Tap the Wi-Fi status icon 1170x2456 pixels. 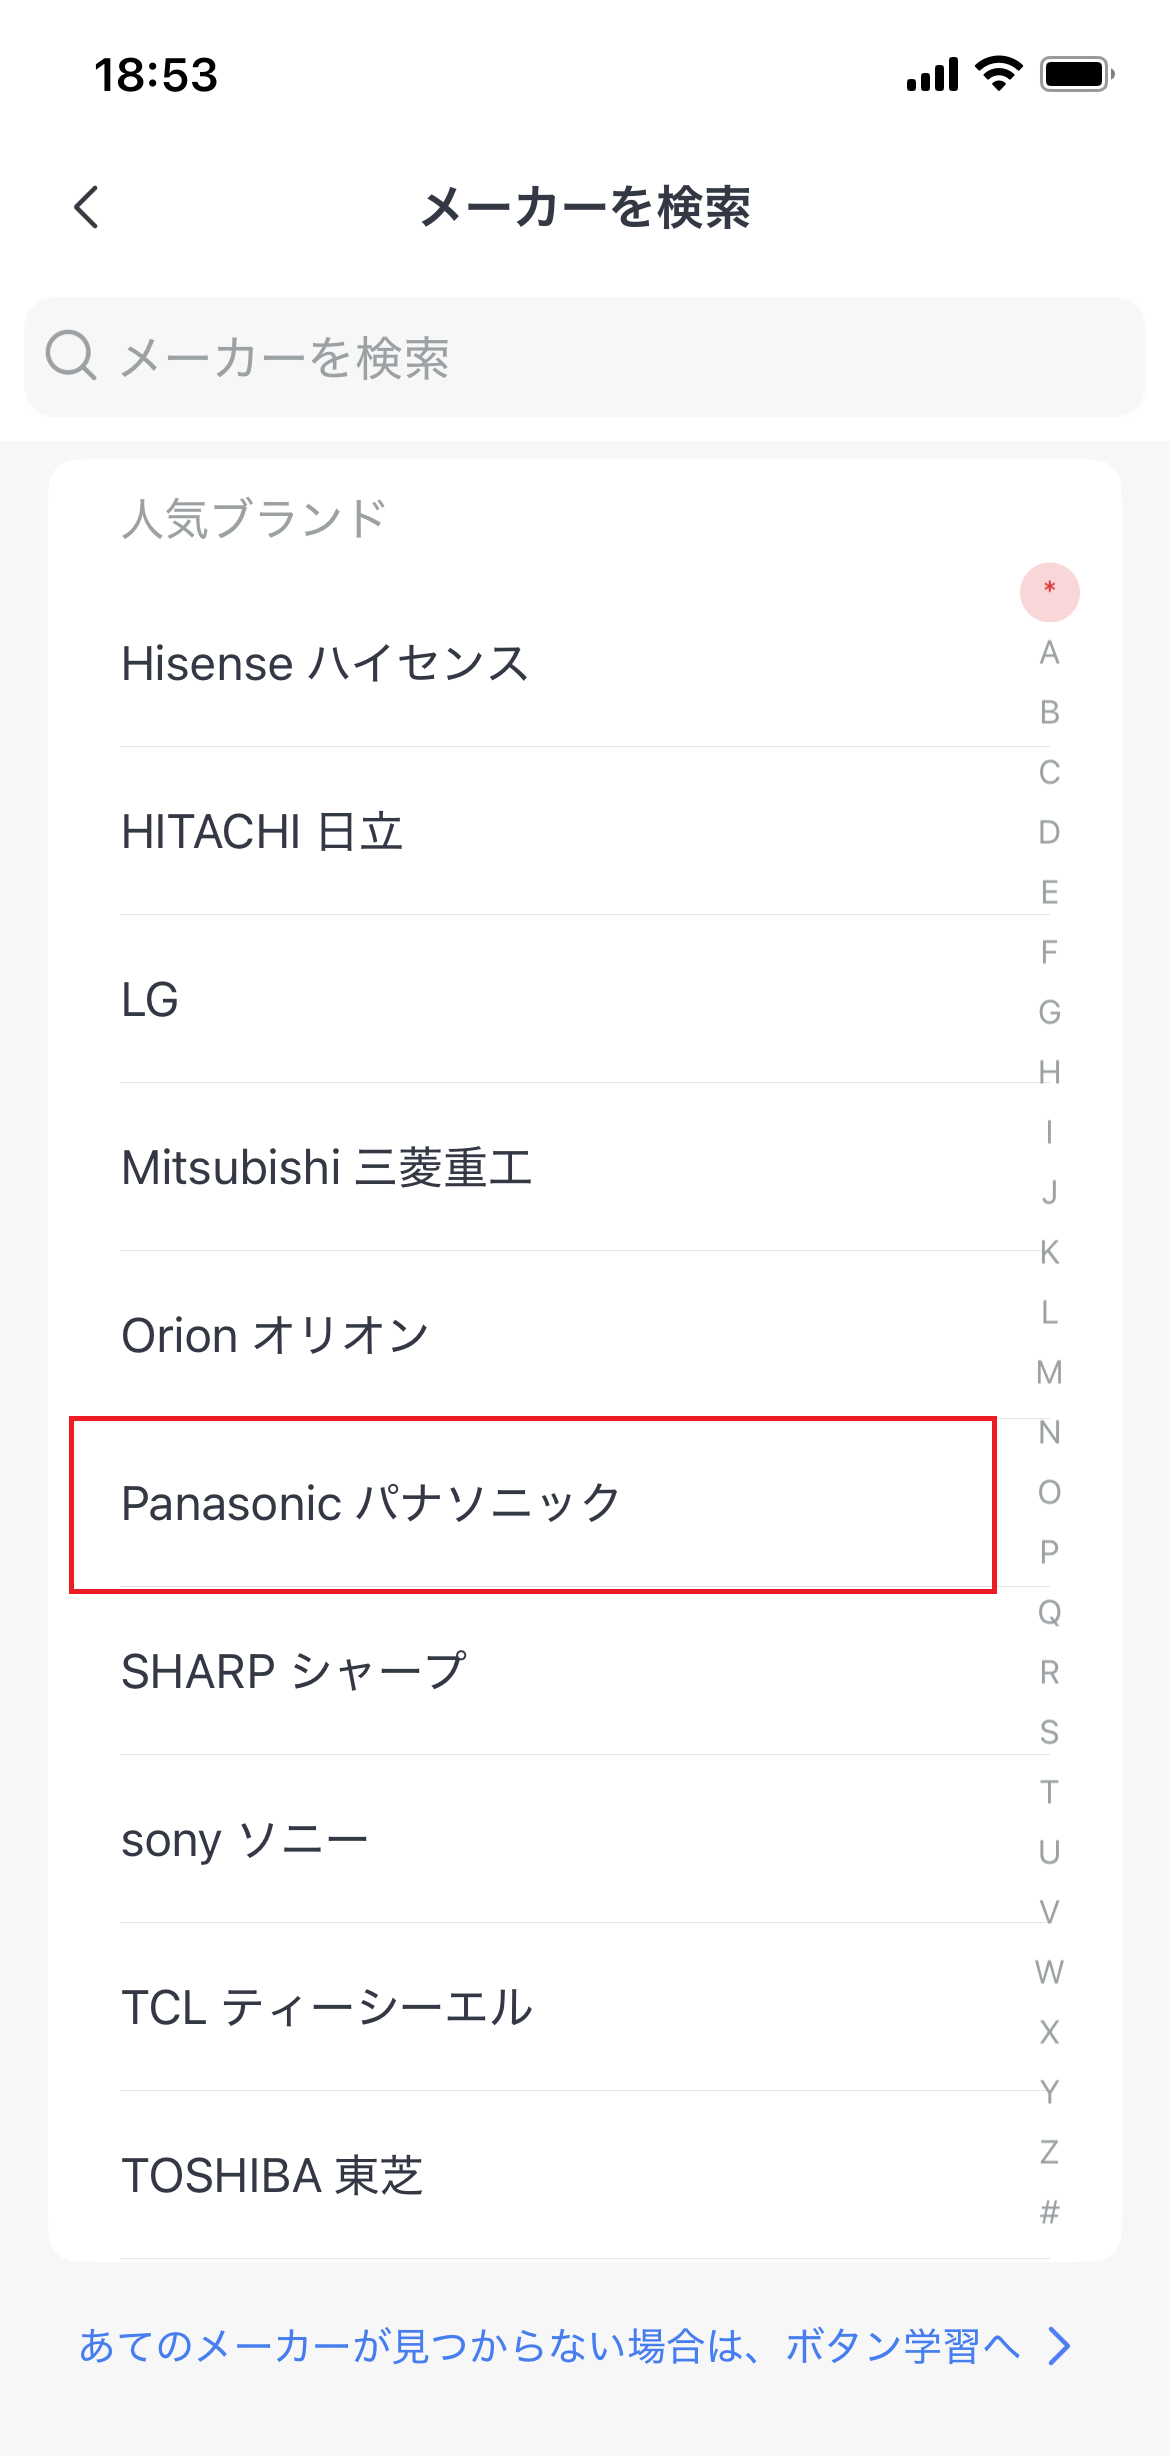[x=998, y=74]
